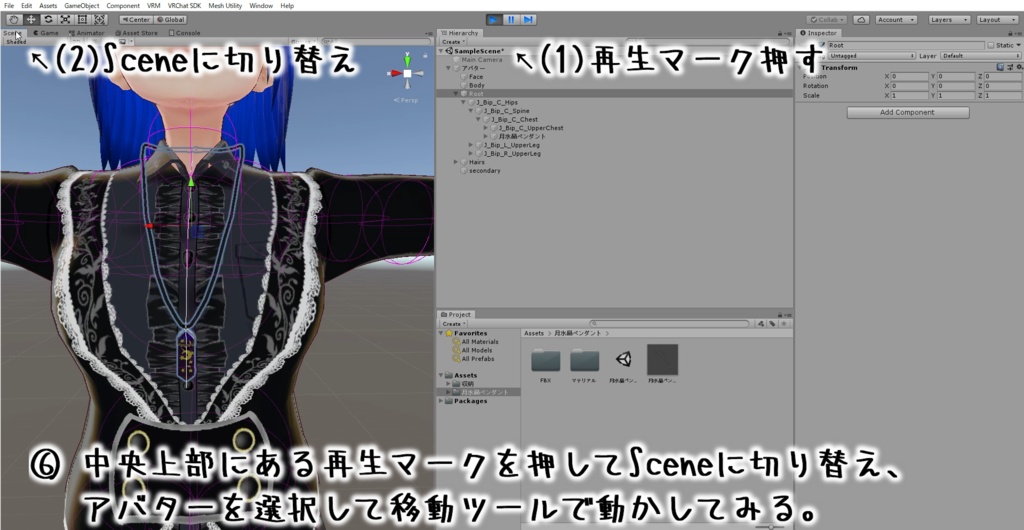
Task: Toggle the Global handle rotation button
Action: click(x=169, y=20)
